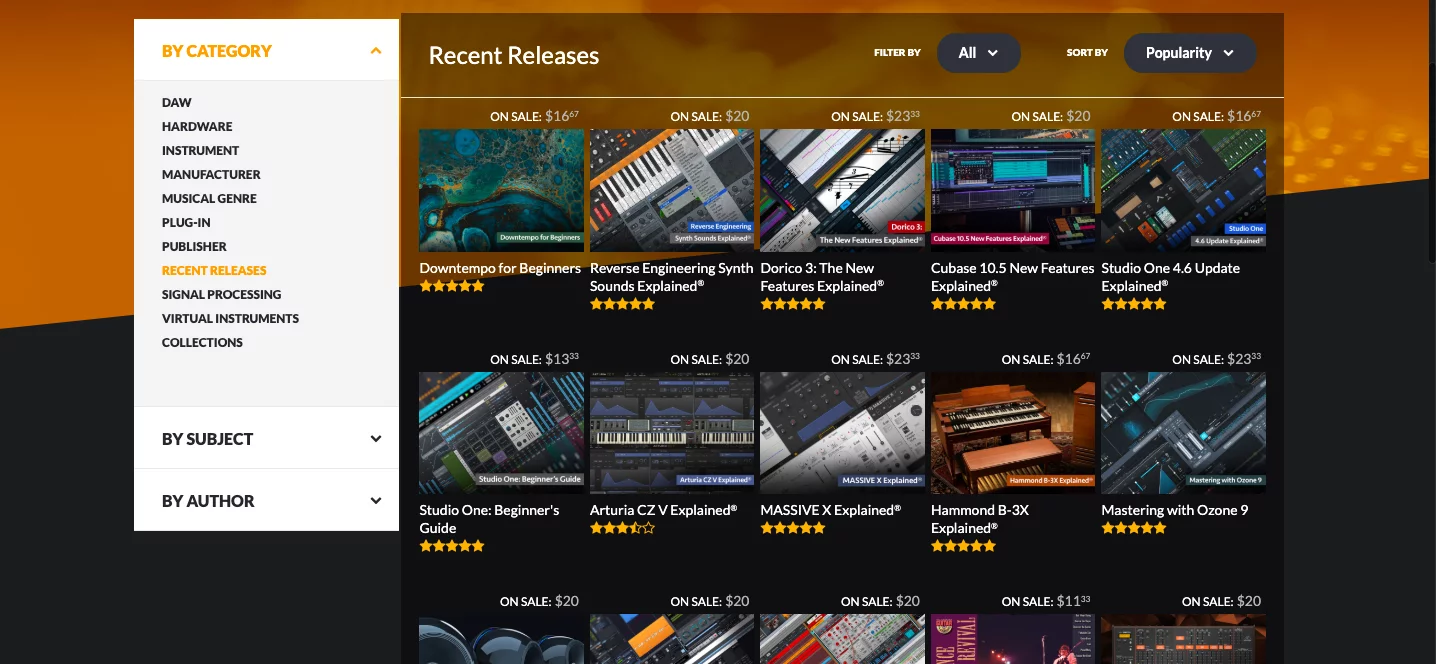The height and width of the screenshot is (664, 1436).
Task: Click Arturia CZ V Explained title
Action: pos(663,510)
